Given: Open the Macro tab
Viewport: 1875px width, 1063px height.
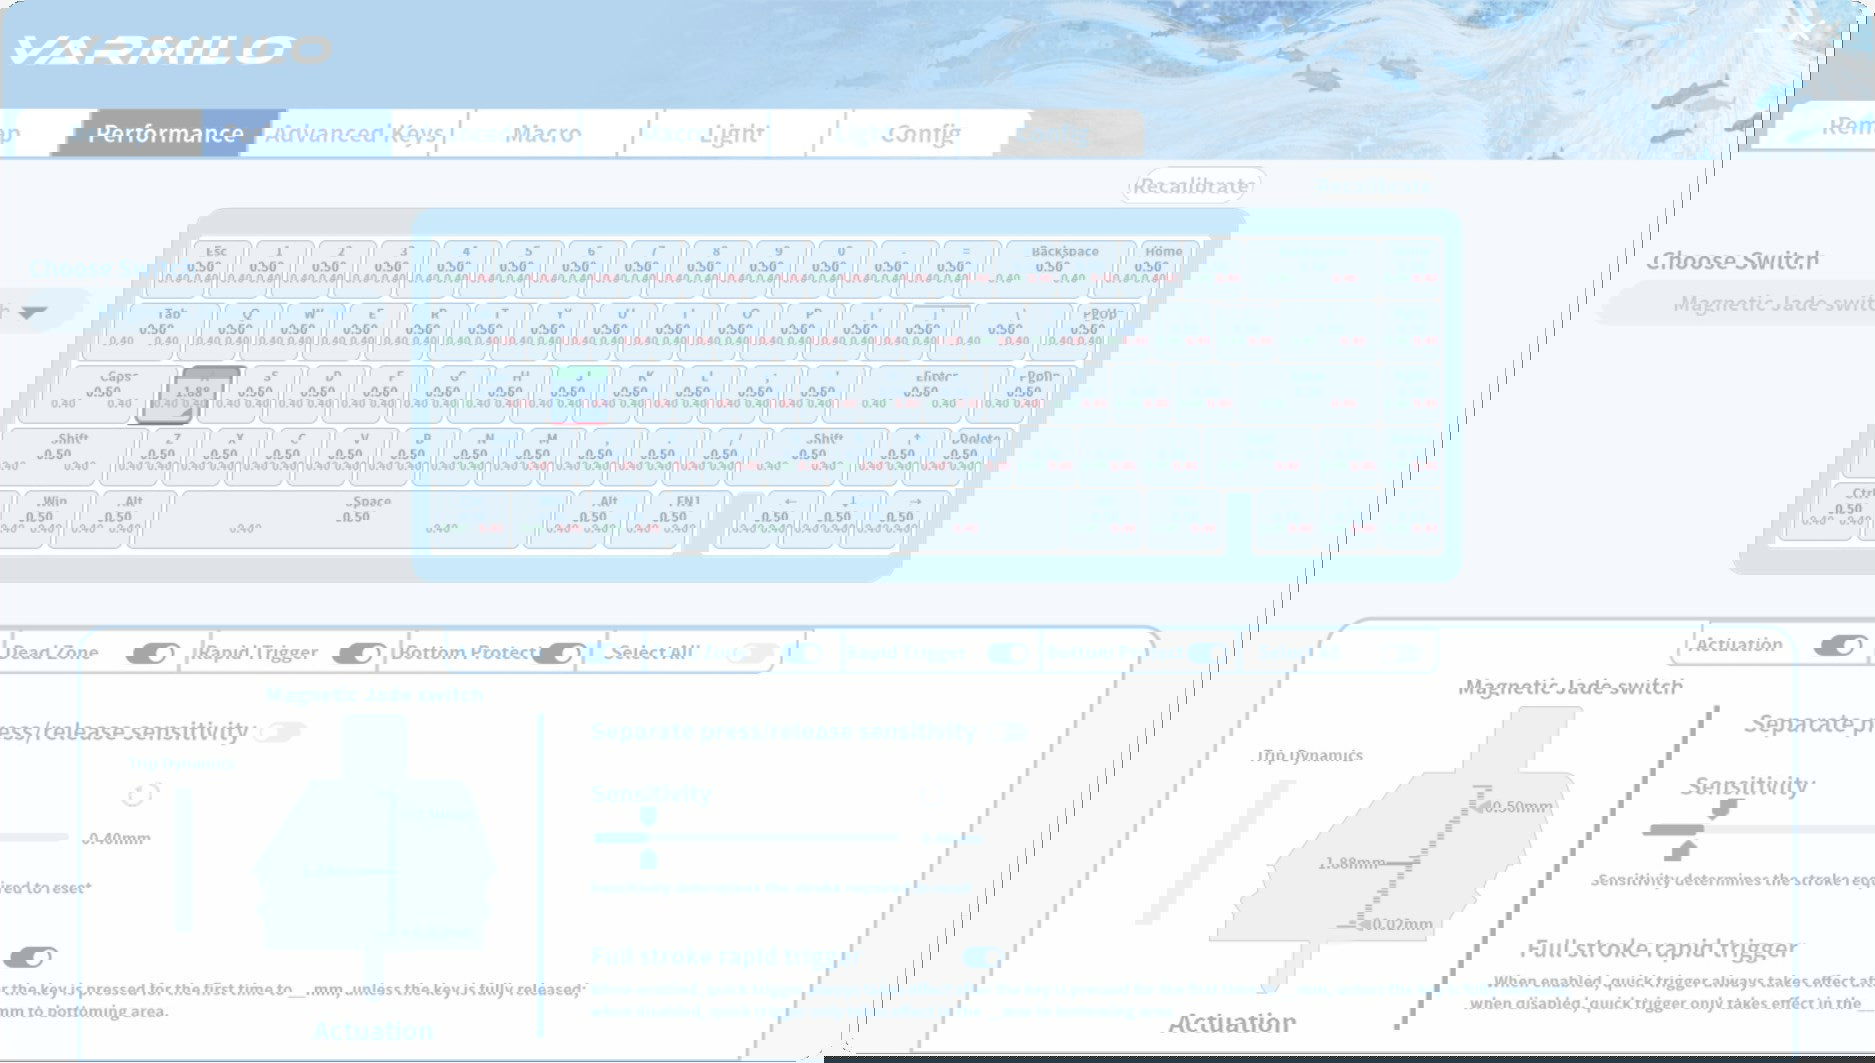Looking at the screenshot, I should click(543, 134).
